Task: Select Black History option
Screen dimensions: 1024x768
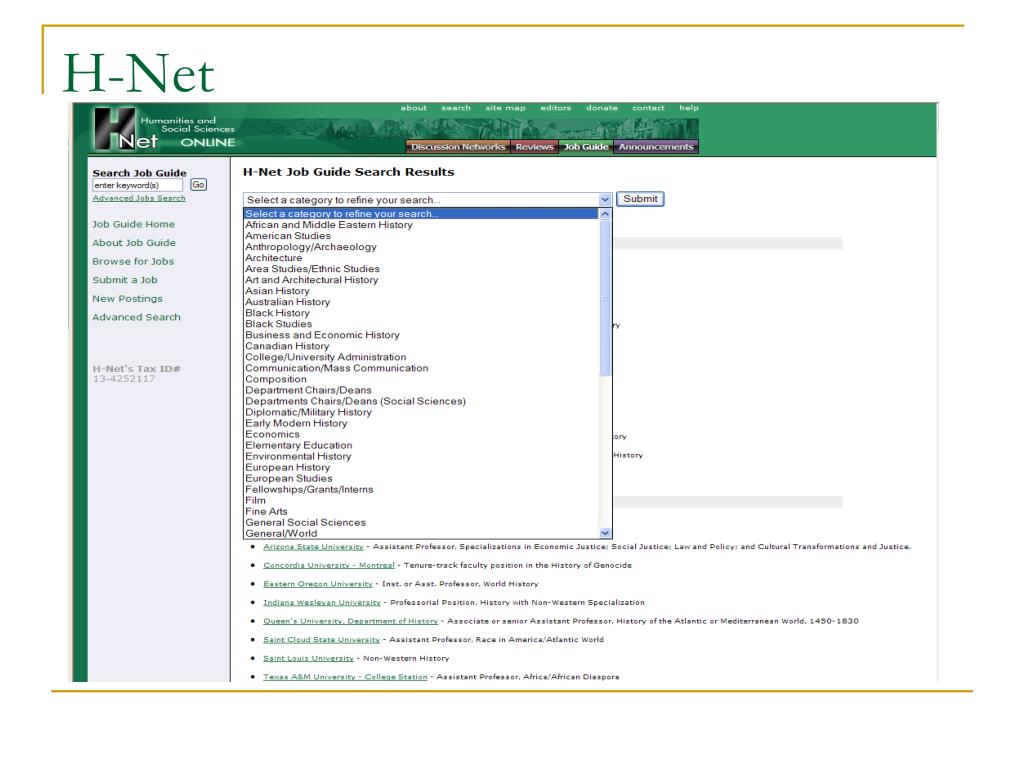Action: (x=421, y=313)
